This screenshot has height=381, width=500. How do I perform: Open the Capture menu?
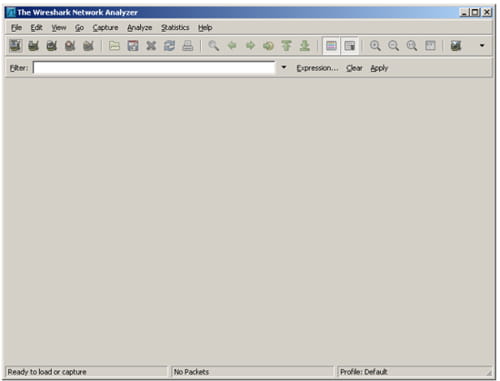[105, 28]
